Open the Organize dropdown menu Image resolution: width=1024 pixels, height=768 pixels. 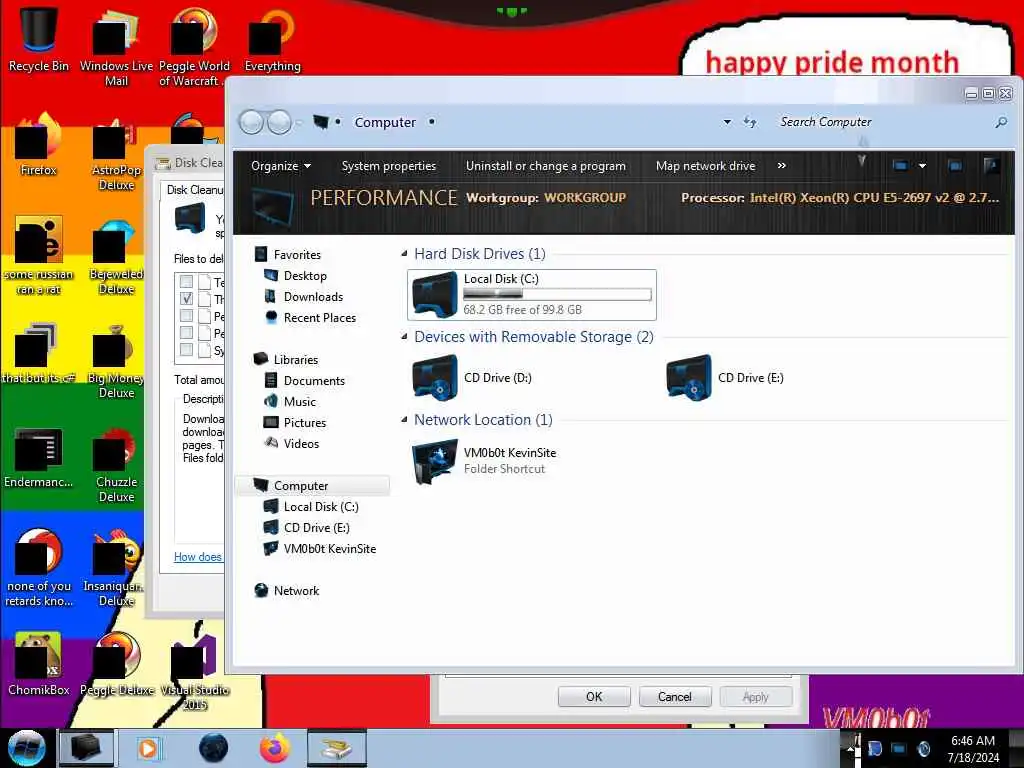[x=281, y=166]
